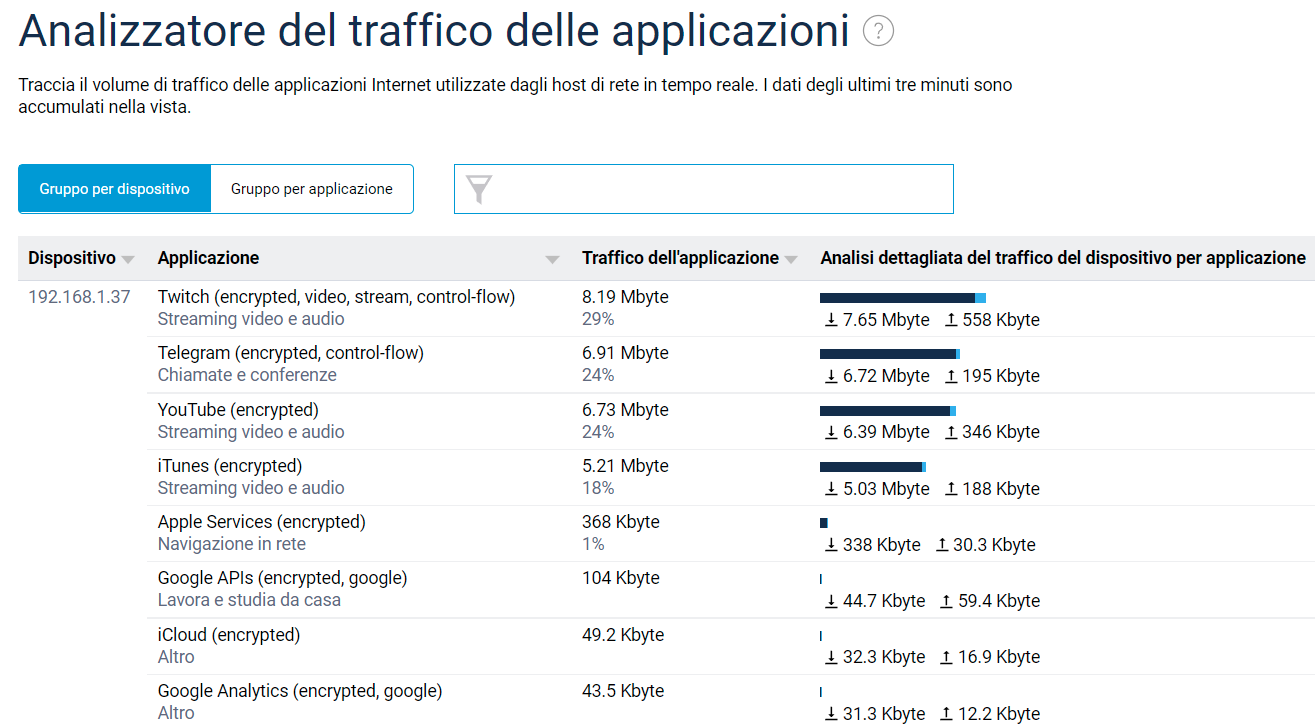Click the help question mark icon
Screen dimensions: 1315x727
(x=877, y=32)
